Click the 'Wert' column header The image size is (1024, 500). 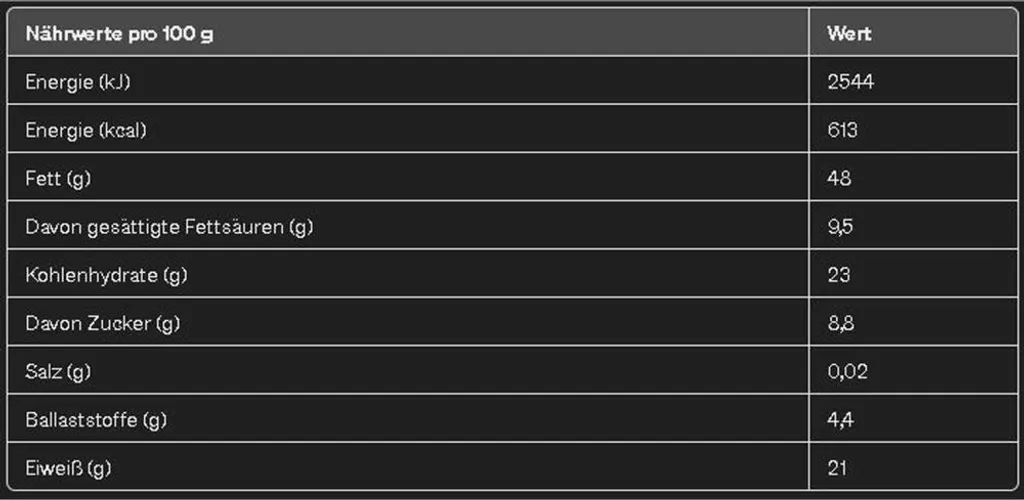click(x=849, y=34)
